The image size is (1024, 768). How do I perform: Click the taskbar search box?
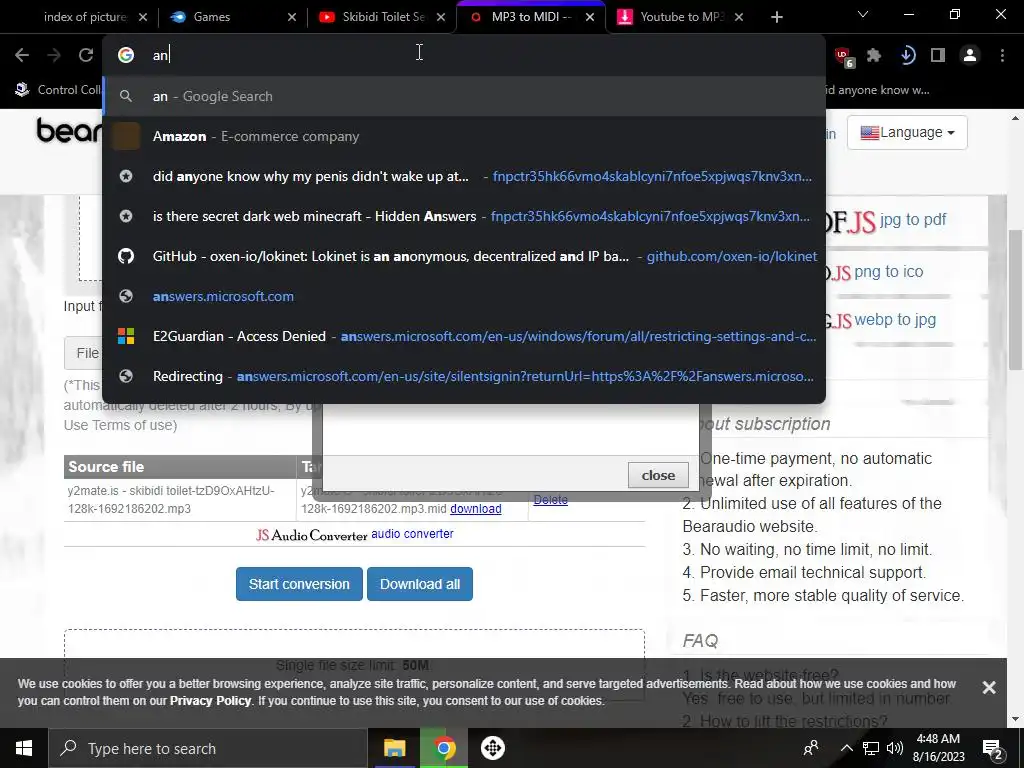tap(208, 748)
